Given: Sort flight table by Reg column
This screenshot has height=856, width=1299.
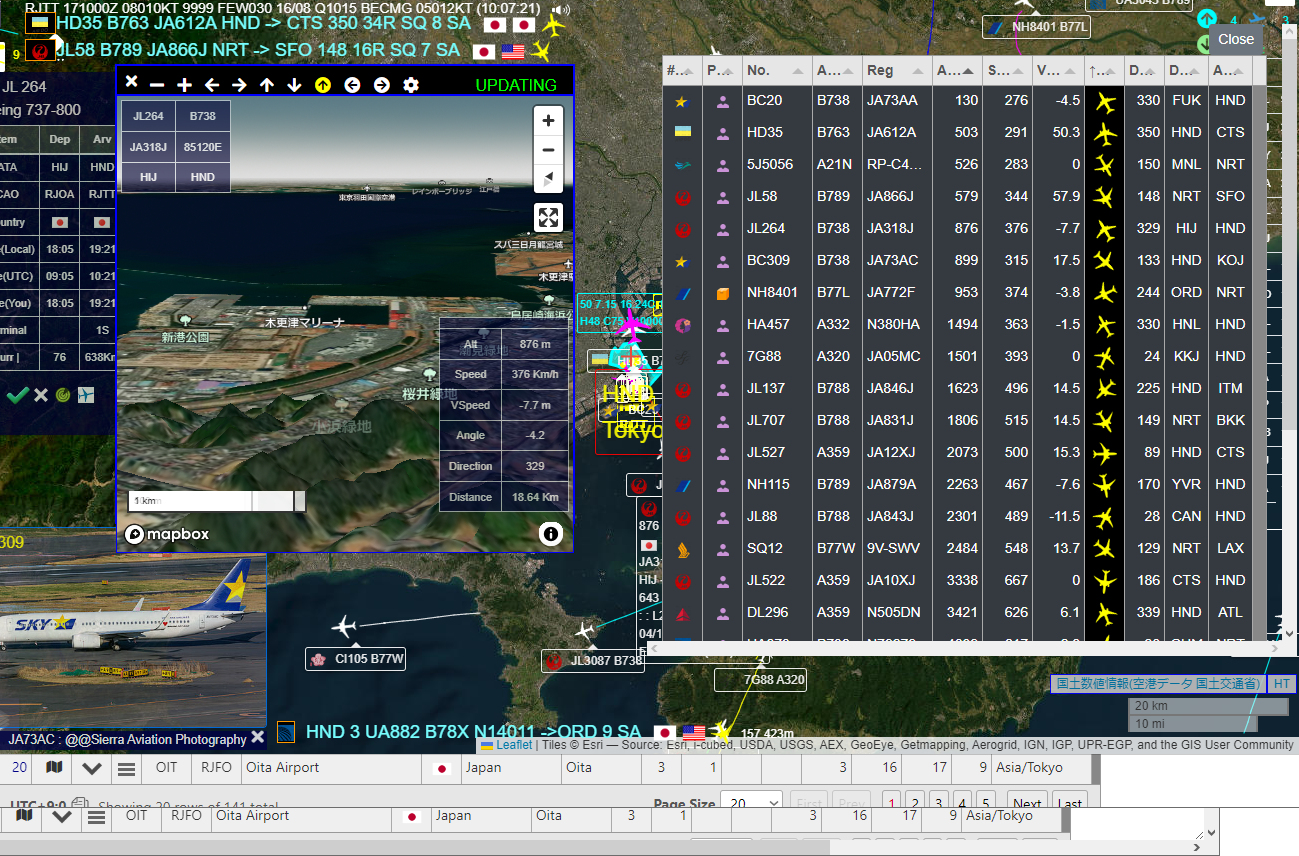Looking at the screenshot, I should click(895, 71).
